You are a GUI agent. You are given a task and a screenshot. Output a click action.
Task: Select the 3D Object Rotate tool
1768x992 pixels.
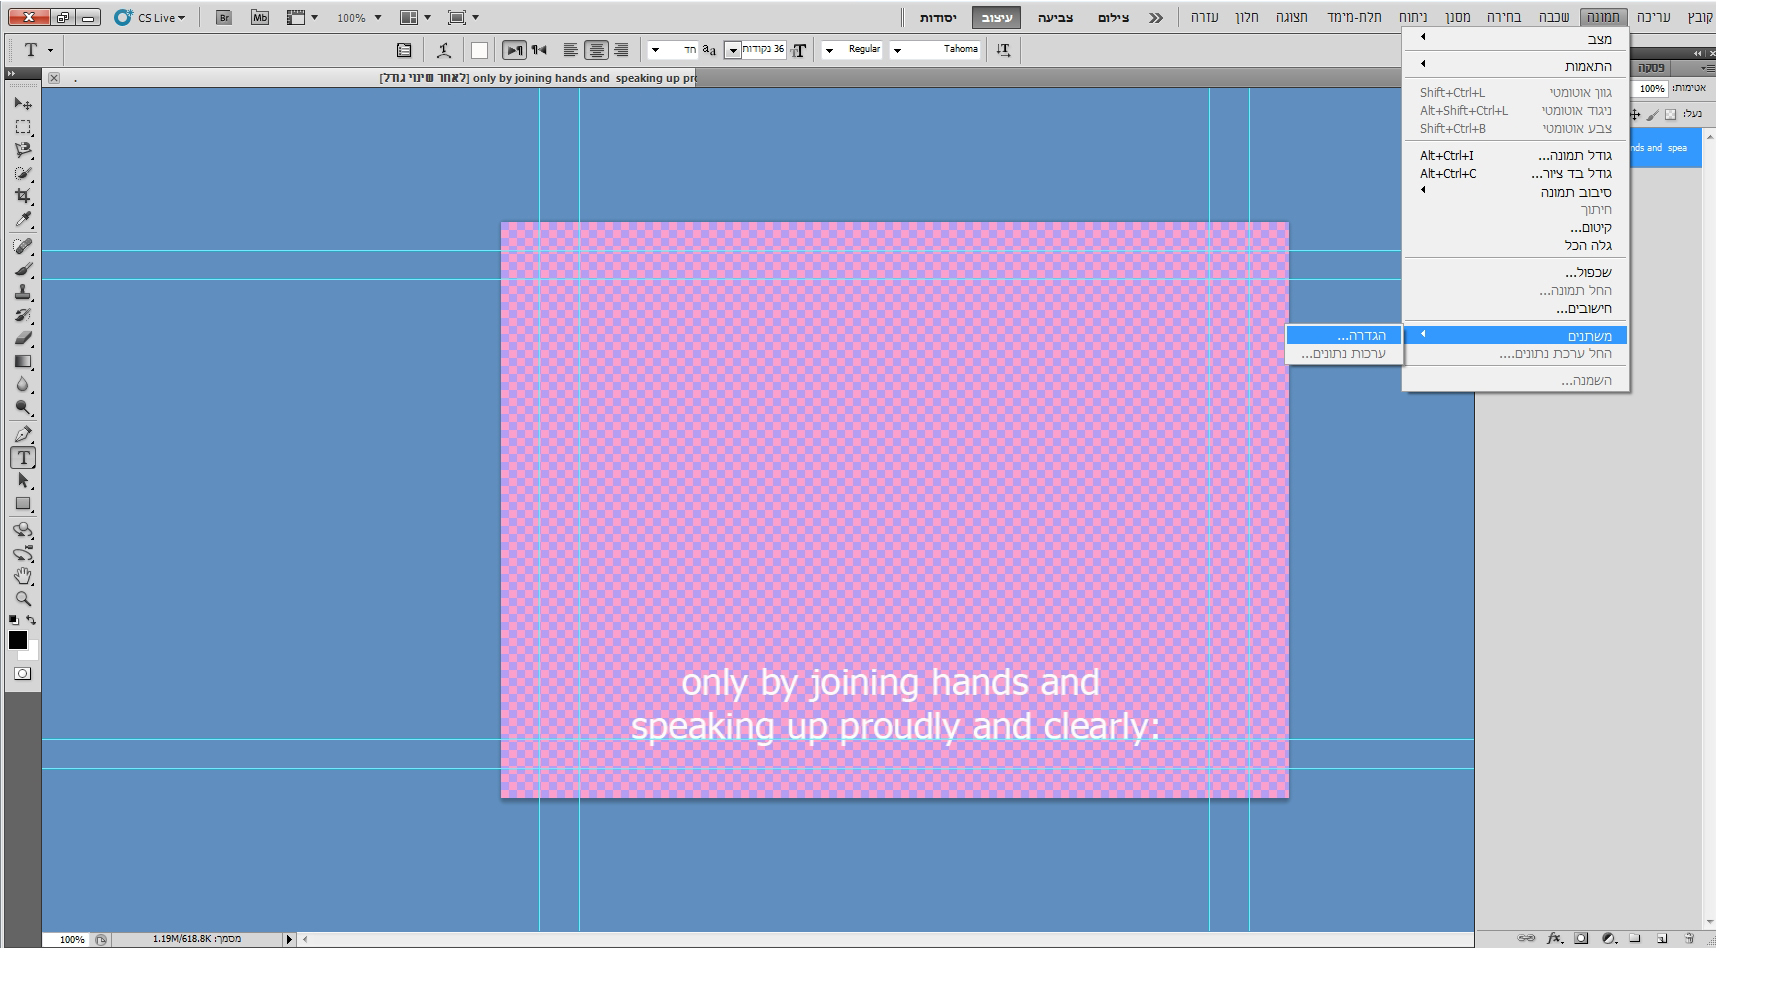[x=23, y=530]
